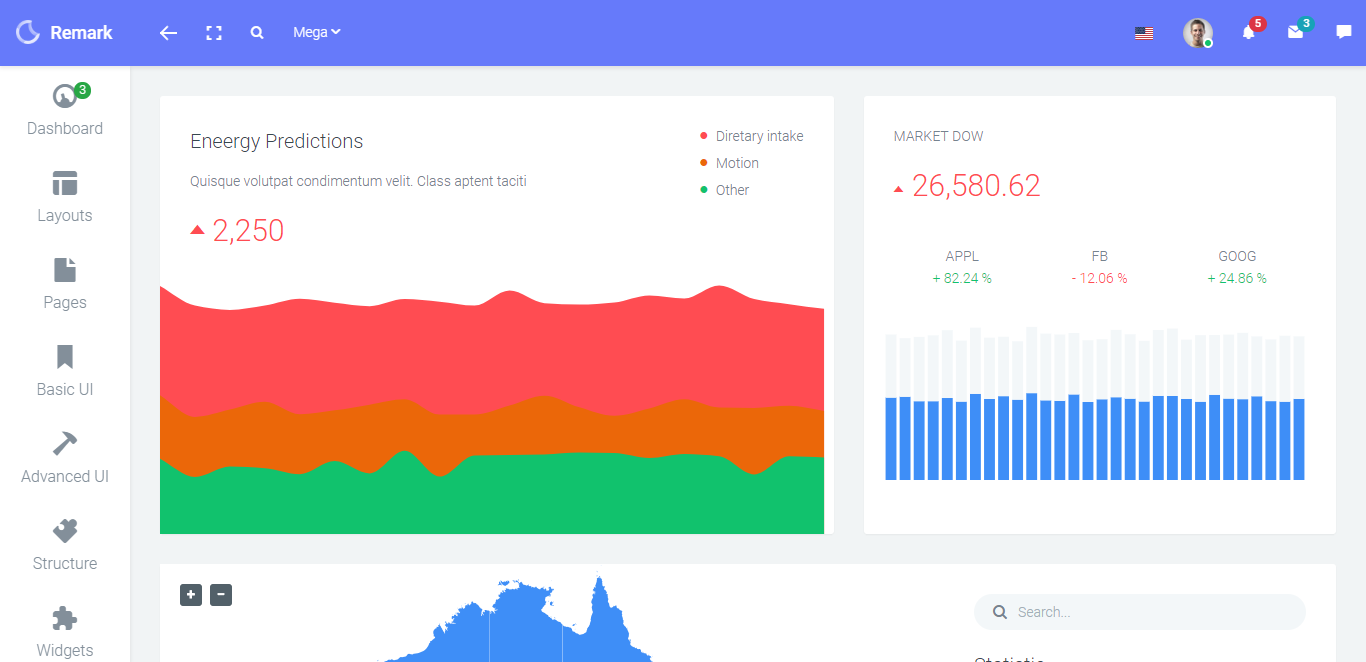Toggle the Other legend item
Screen dimensions: 1366x662
pos(731,190)
